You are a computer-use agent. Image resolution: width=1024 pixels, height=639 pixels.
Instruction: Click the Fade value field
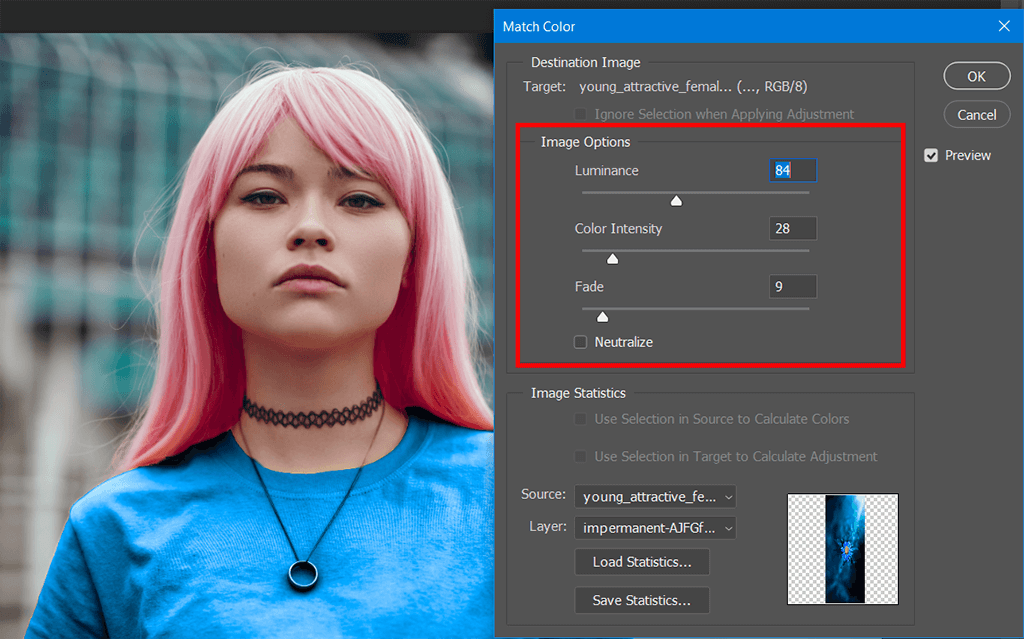coord(793,287)
